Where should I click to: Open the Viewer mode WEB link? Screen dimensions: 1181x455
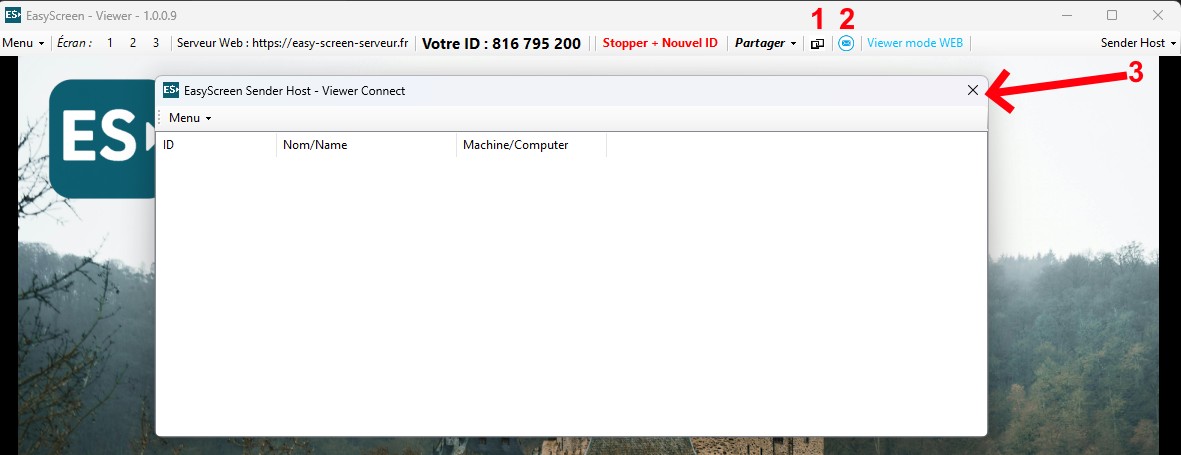(x=914, y=44)
